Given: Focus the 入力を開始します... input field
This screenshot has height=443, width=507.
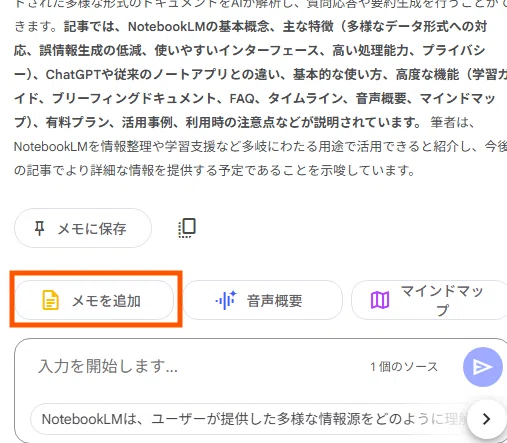Looking at the screenshot, I should 200,367.
